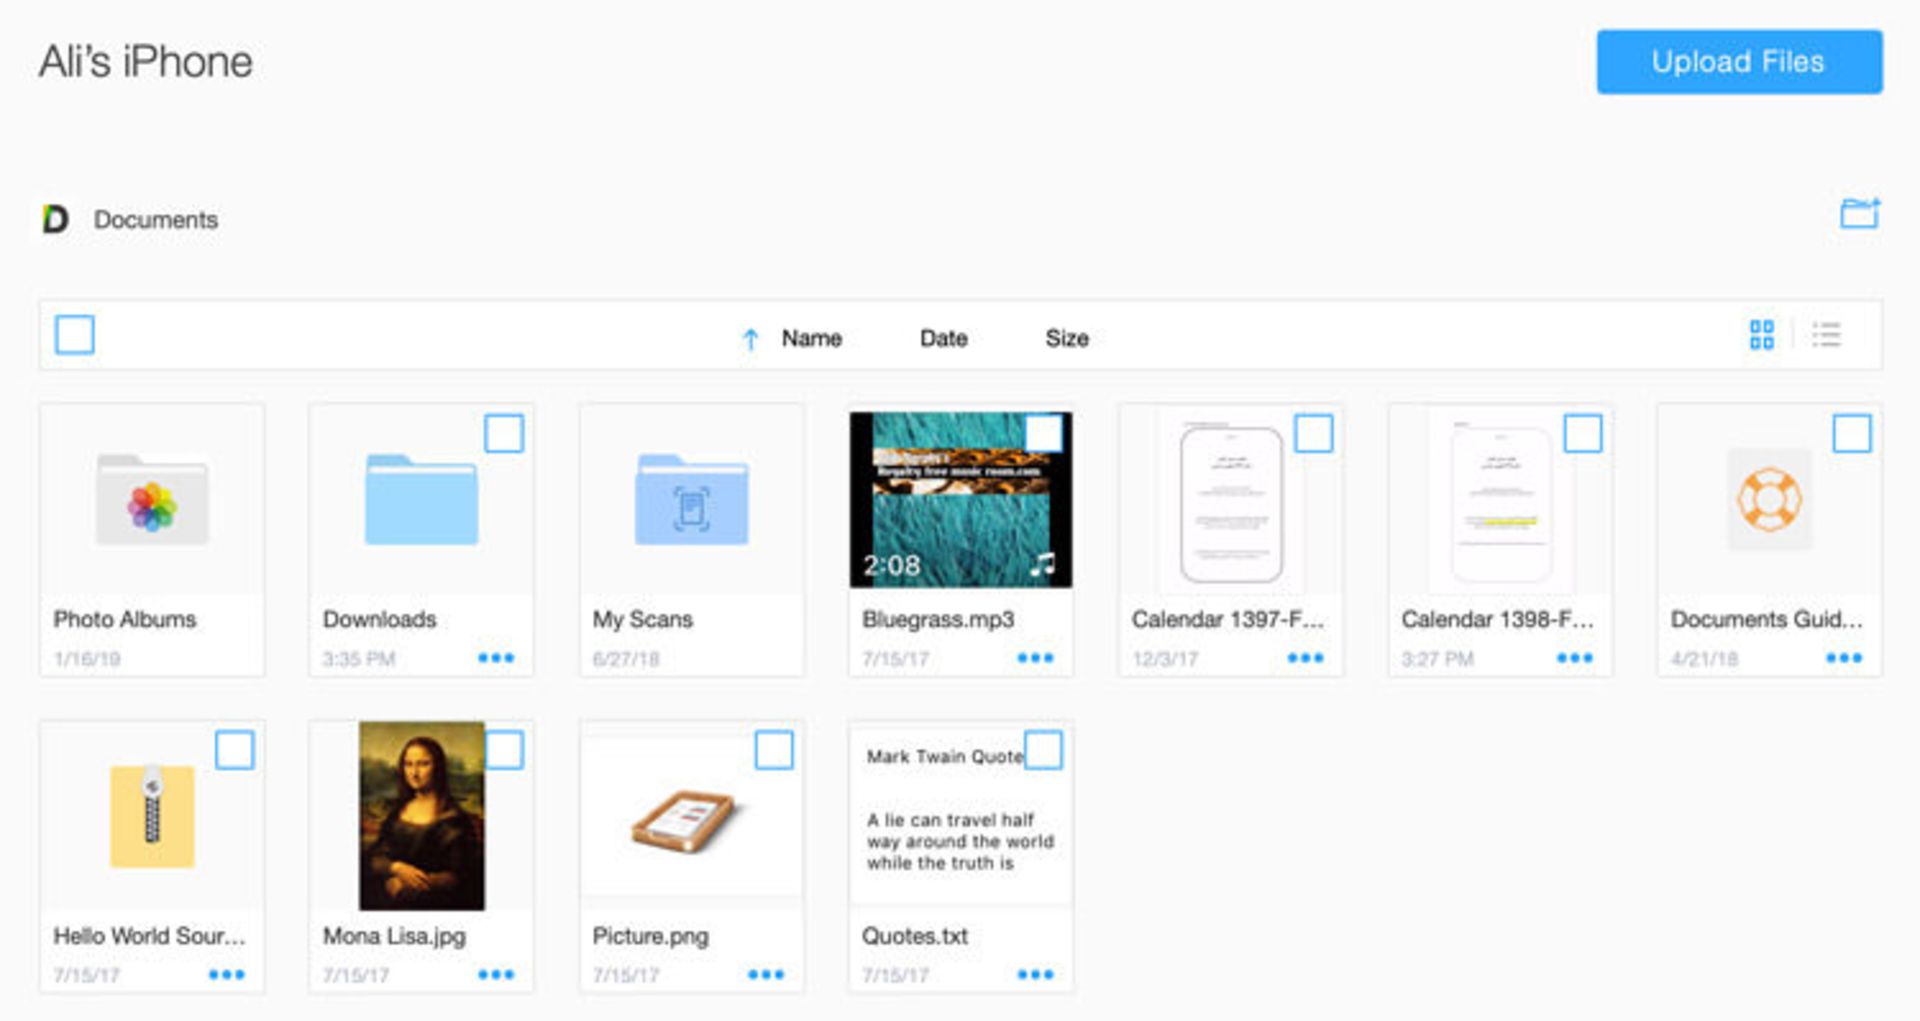Create a new folder

[1858, 214]
